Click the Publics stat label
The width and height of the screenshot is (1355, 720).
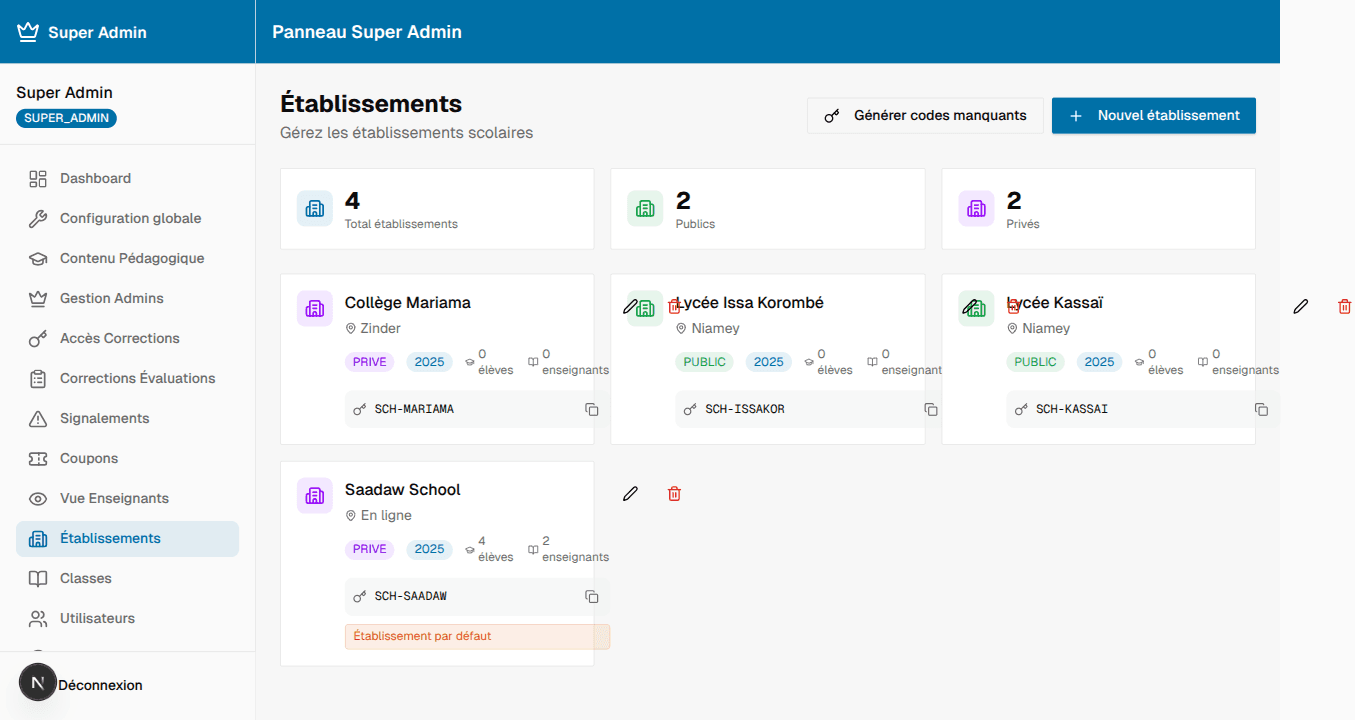coord(695,225)
